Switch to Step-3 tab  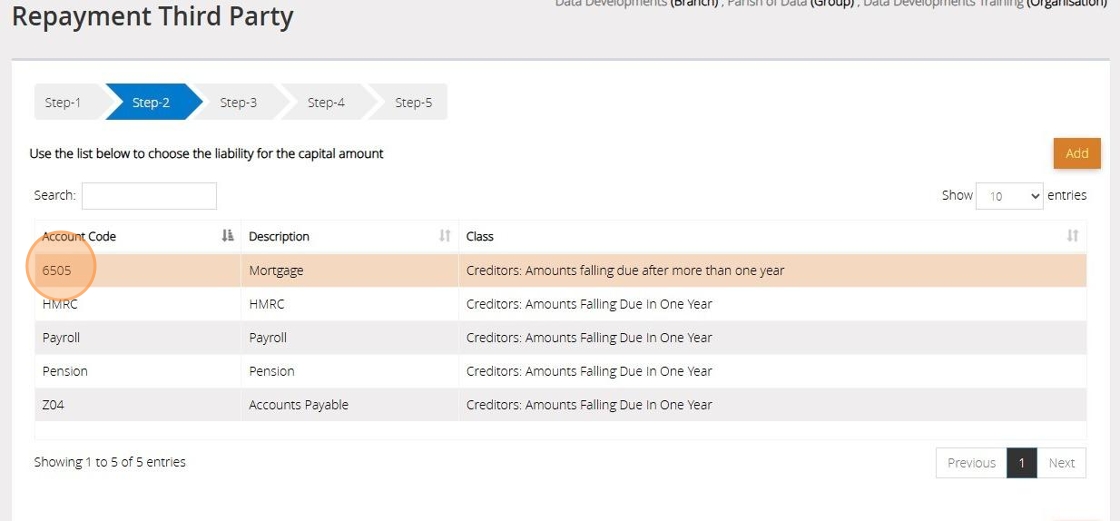point(238,102)
